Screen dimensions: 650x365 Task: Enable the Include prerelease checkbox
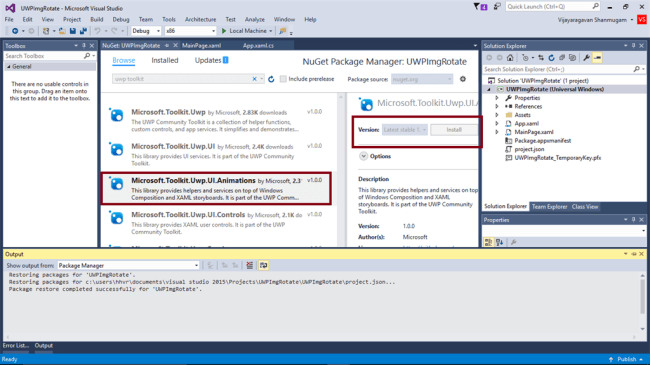(x=283, y=79)
